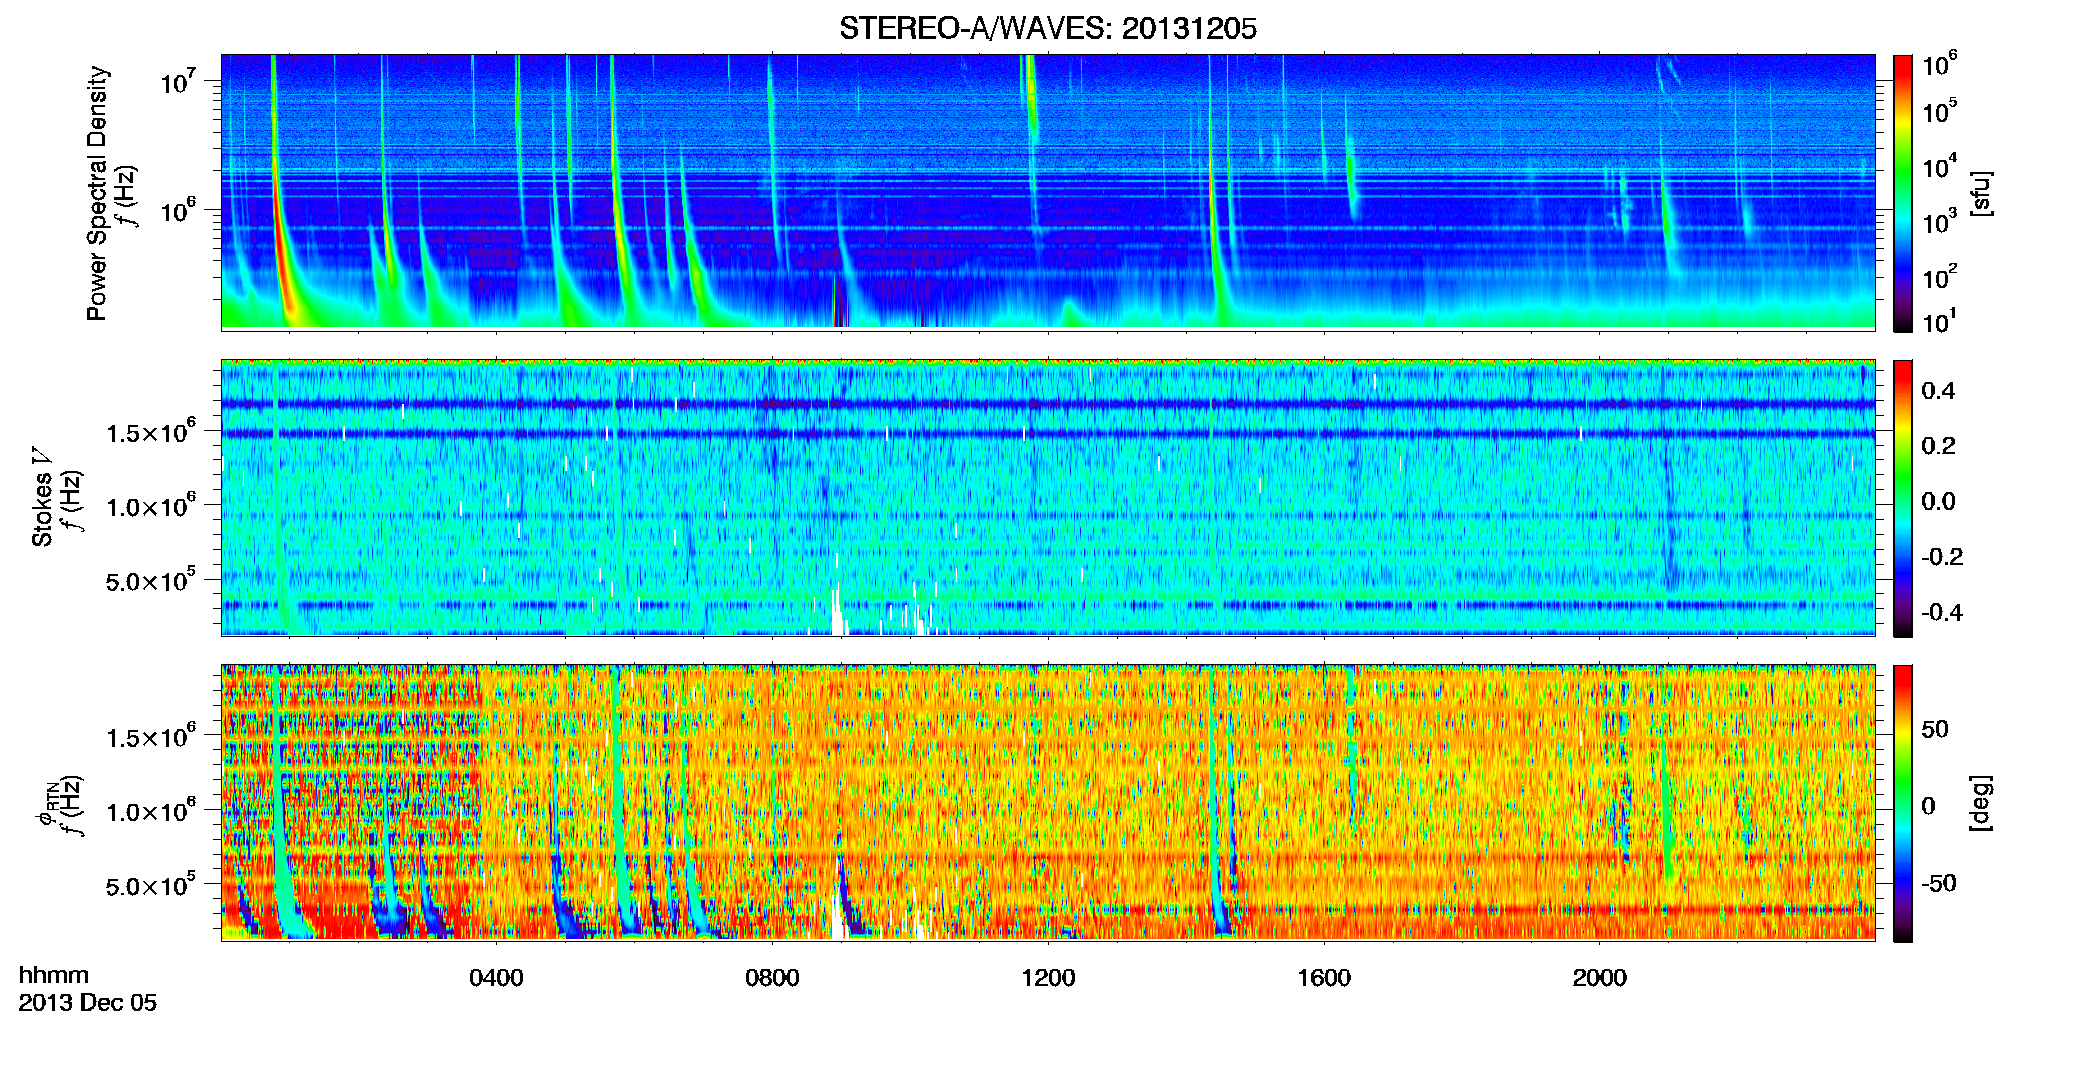Screen dimensions: 2096x1080
Task: Click the 2013 Dec 05 date label
Action: point(88,1003)
